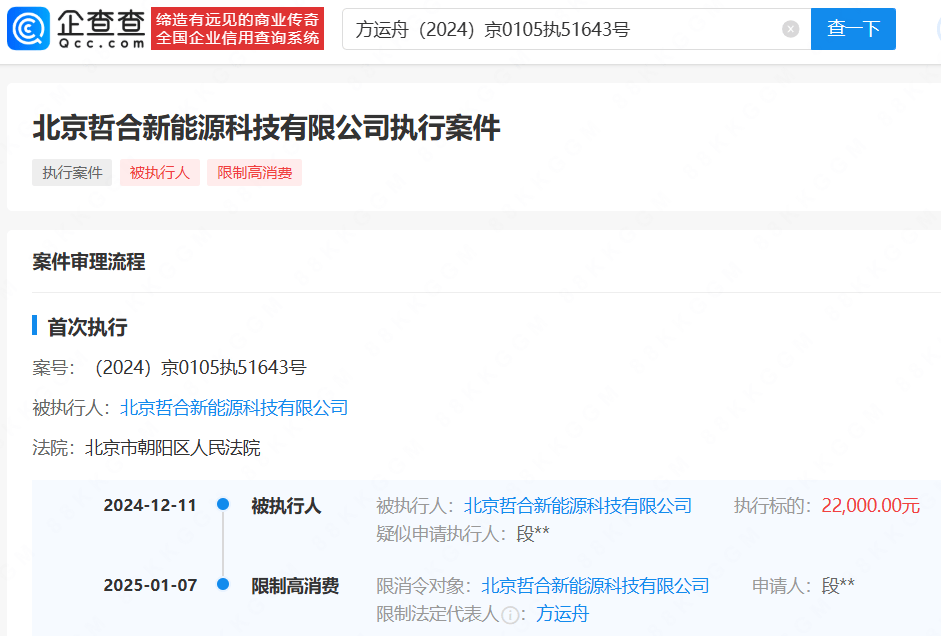Click 申请人 value 段**
941x636 pixels.
click(838, 586)
